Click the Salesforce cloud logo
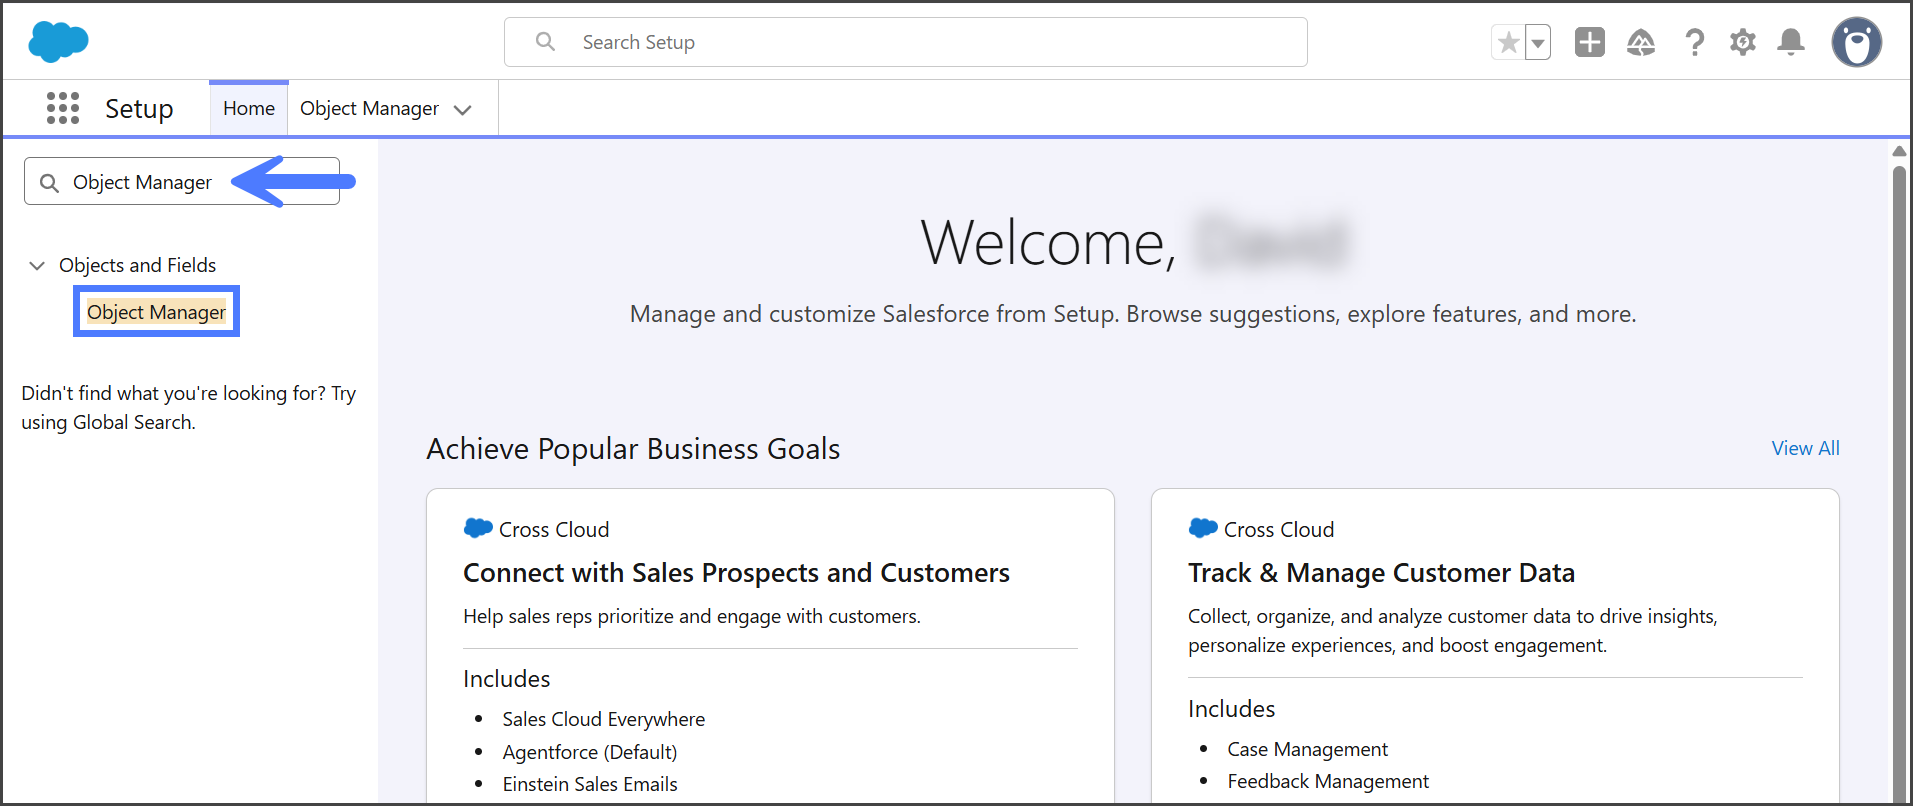The width and height of the screenshot is (1913, 806). coord(58,42)
